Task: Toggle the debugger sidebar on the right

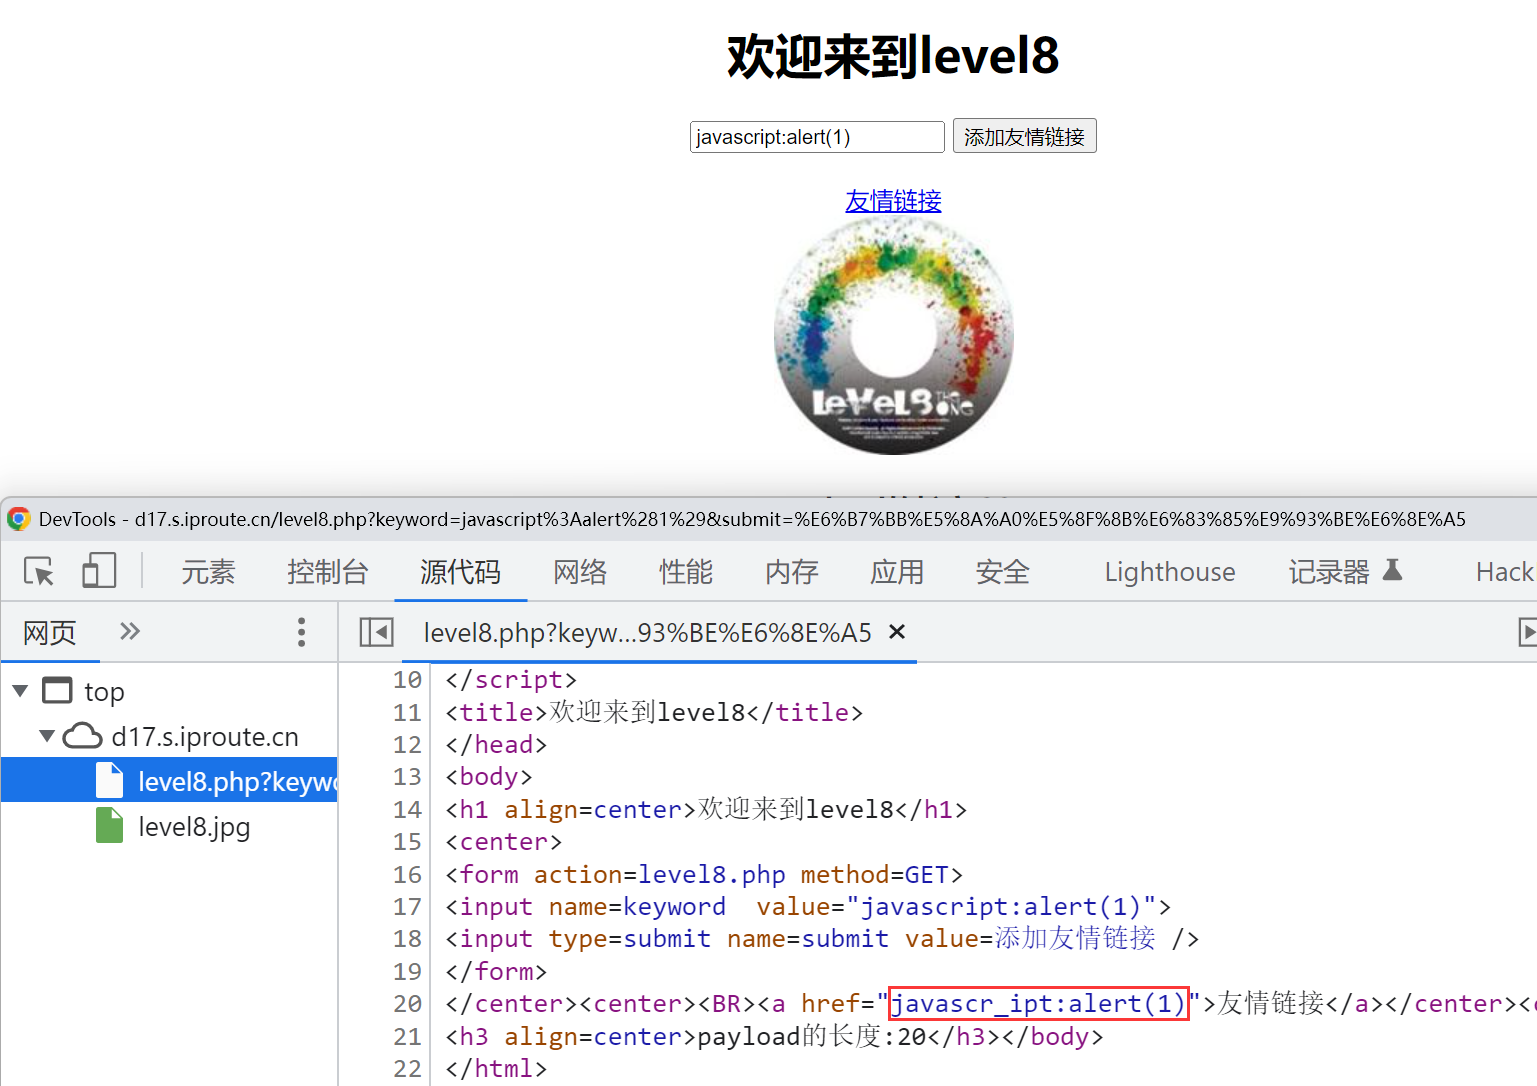Action: [1526, 632]
